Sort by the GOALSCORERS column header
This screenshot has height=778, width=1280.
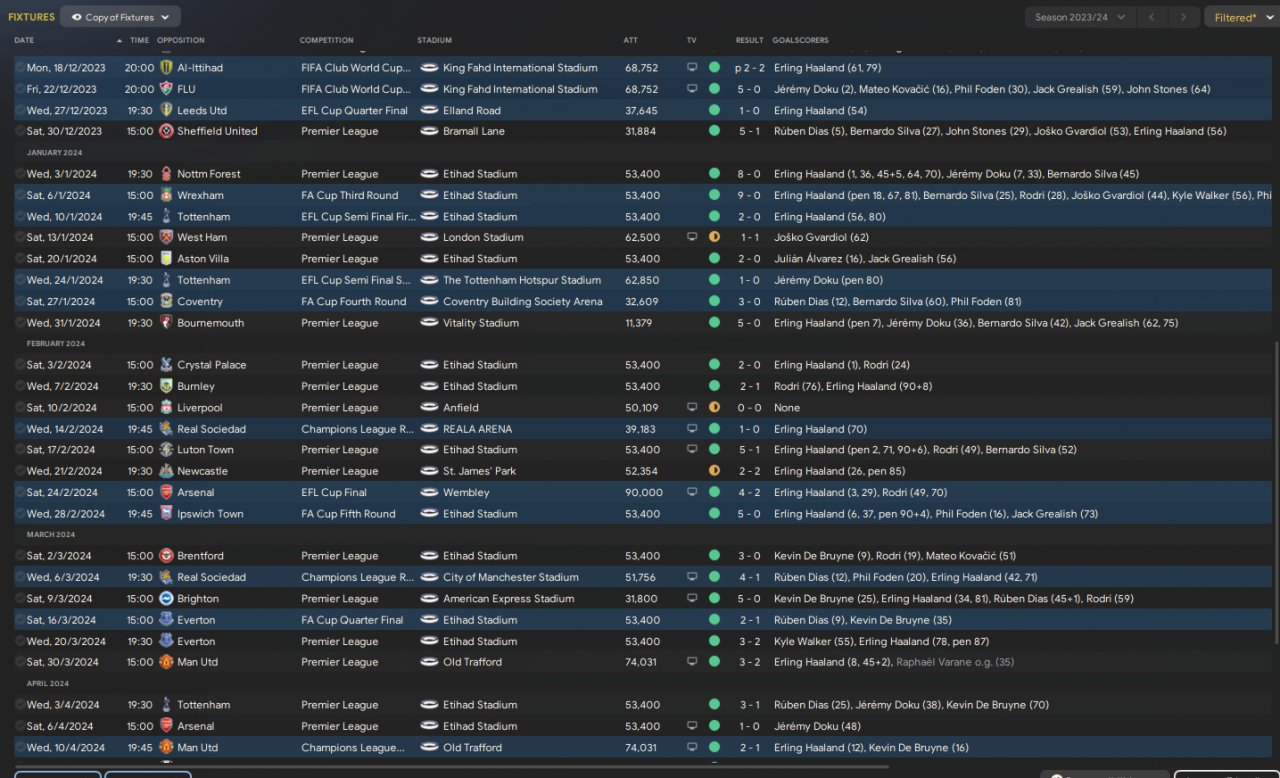[800, 41]
